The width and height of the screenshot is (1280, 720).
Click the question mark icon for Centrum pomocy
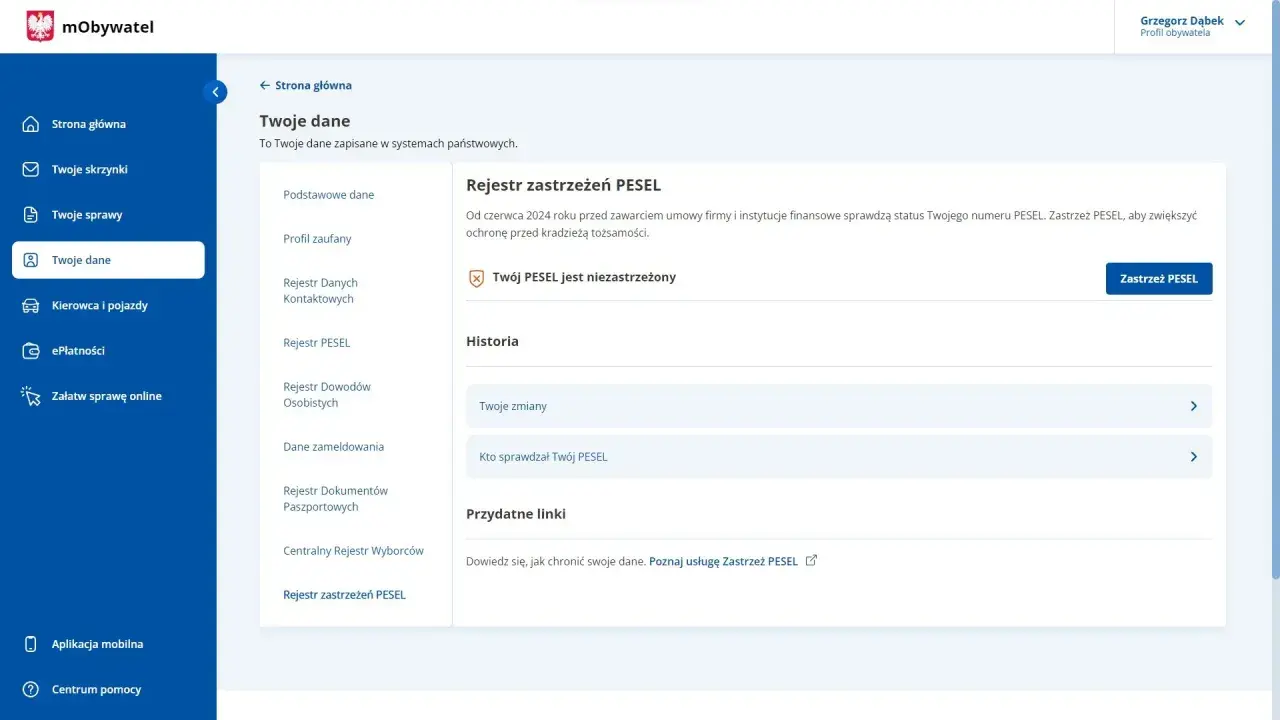pos(31,689)
